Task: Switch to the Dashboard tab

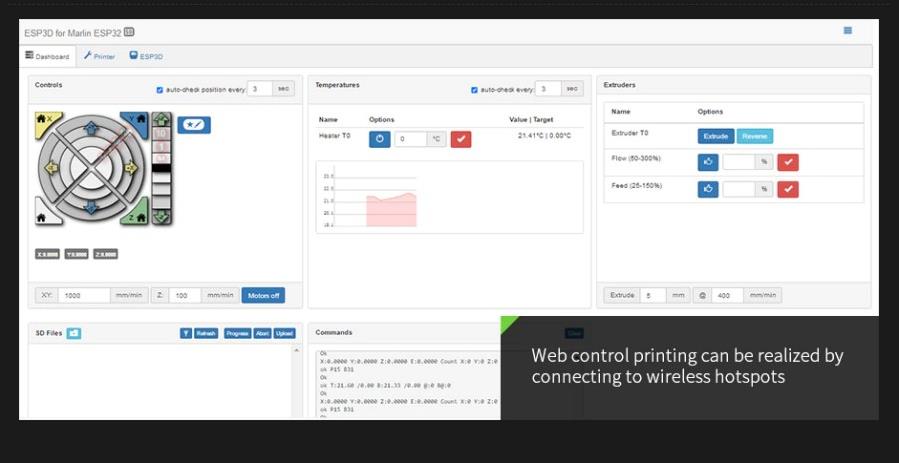Action: click(x=48, y=56)
